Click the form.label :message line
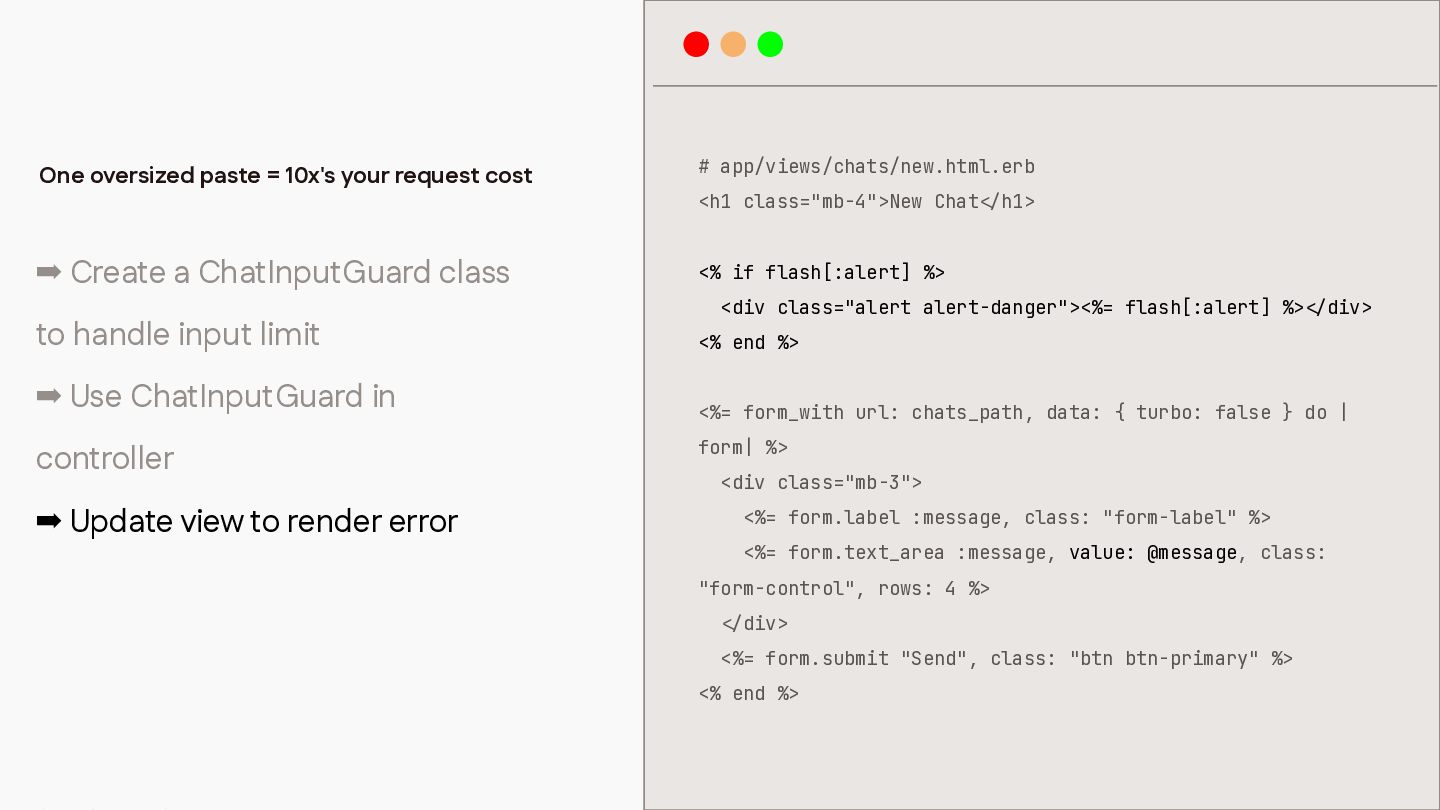 point(1007,517)
